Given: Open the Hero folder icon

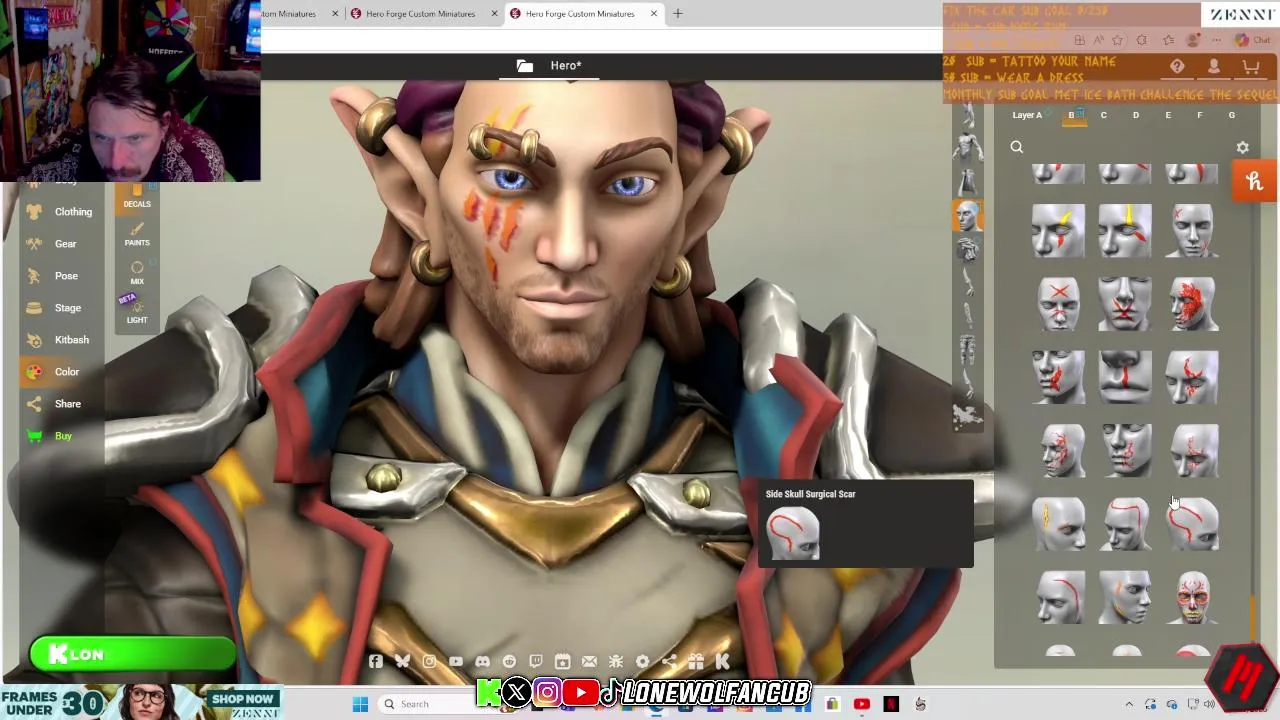Looking at the screenshot, I should pos(524,65).
